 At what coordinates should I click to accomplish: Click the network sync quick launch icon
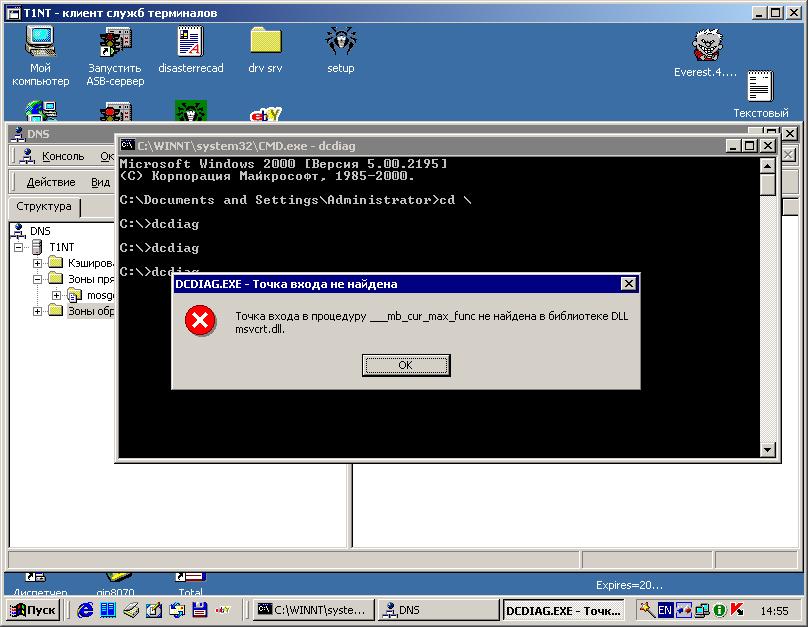(x=177, y=611)
